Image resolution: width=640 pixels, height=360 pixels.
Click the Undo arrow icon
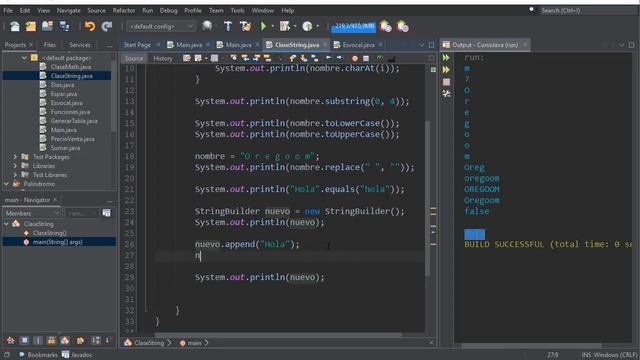coord(90,27)
